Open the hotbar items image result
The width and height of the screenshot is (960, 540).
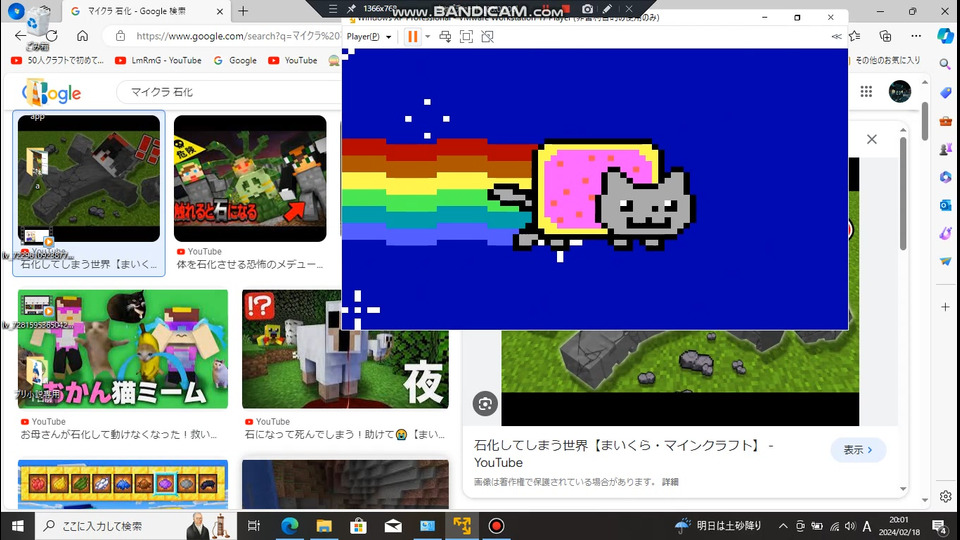[x=122, y=484]
